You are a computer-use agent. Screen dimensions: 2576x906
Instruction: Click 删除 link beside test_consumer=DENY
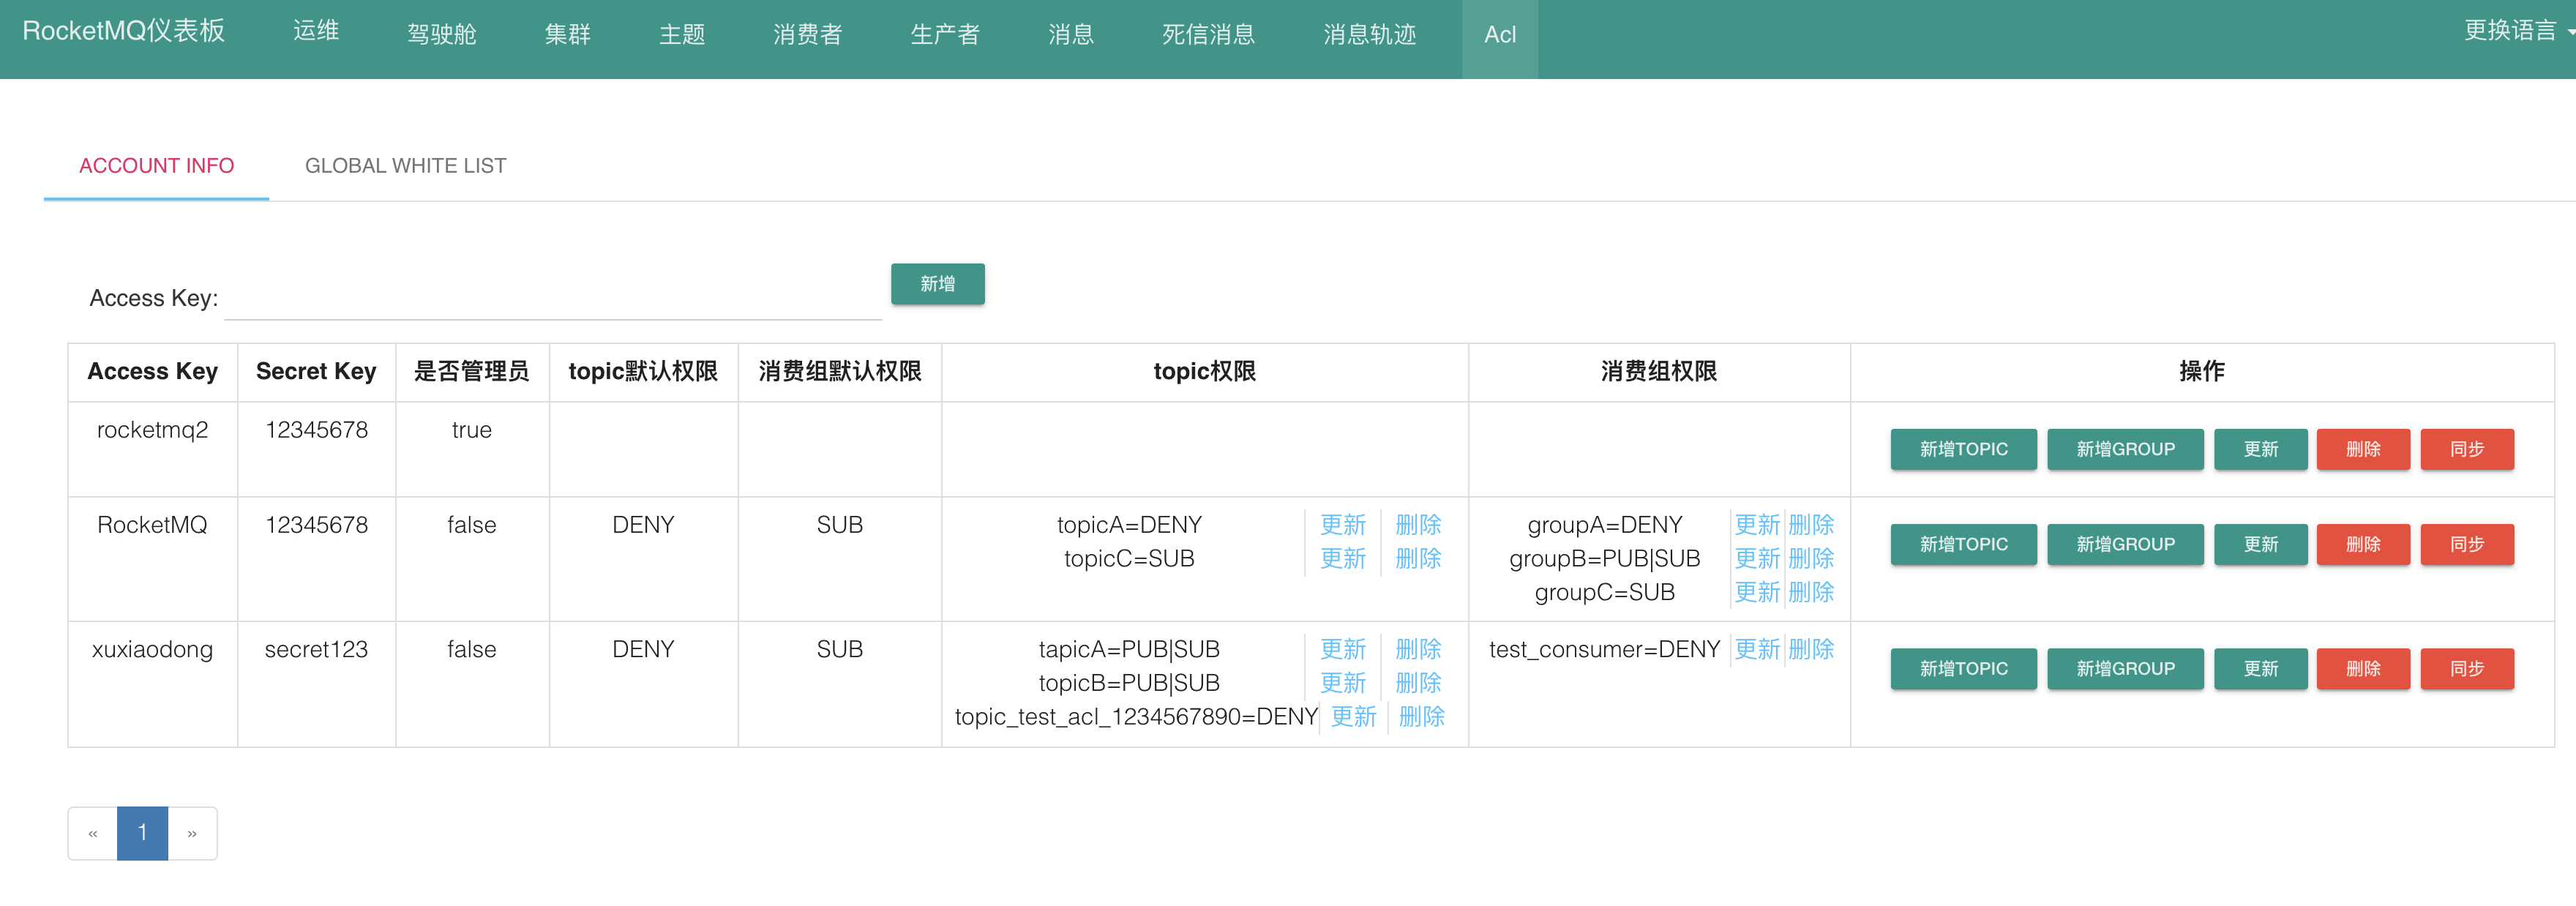[x=1810, y=650]
